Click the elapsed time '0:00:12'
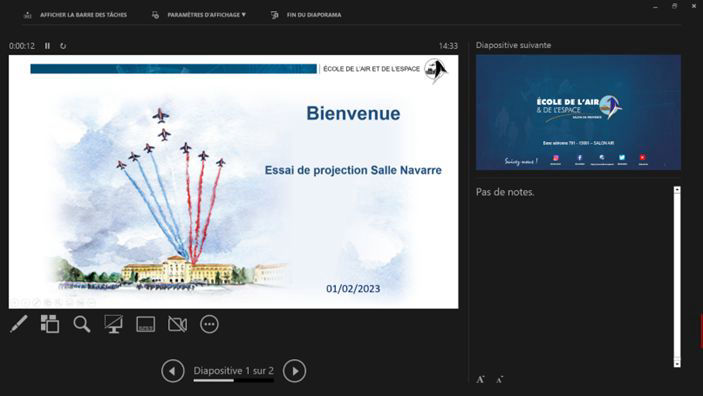Screen dimensions: 703x396 pos(22,46)
